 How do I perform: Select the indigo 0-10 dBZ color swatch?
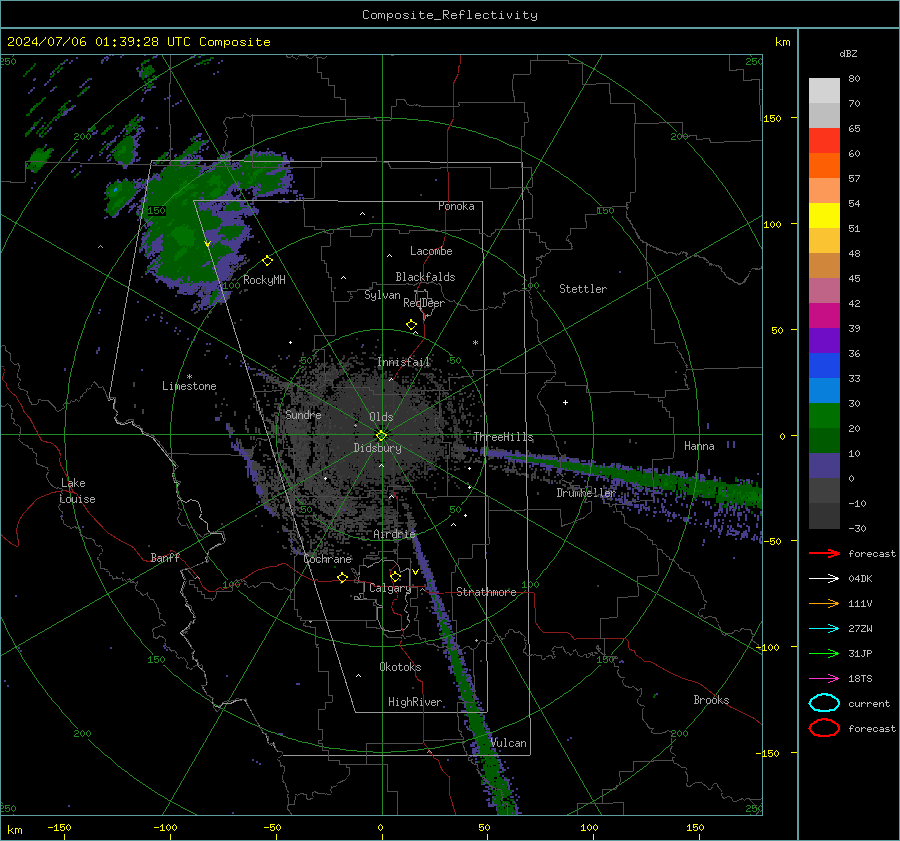(x=824, y=466)
